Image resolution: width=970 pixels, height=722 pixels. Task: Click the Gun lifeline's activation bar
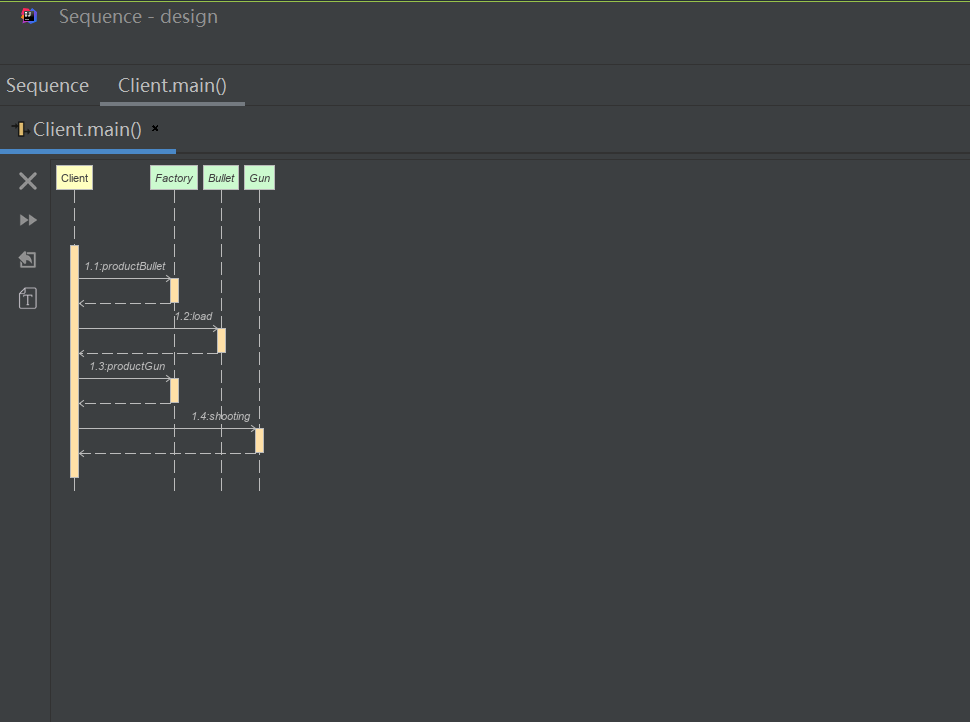pyautogui.click(x=259, y=440)
